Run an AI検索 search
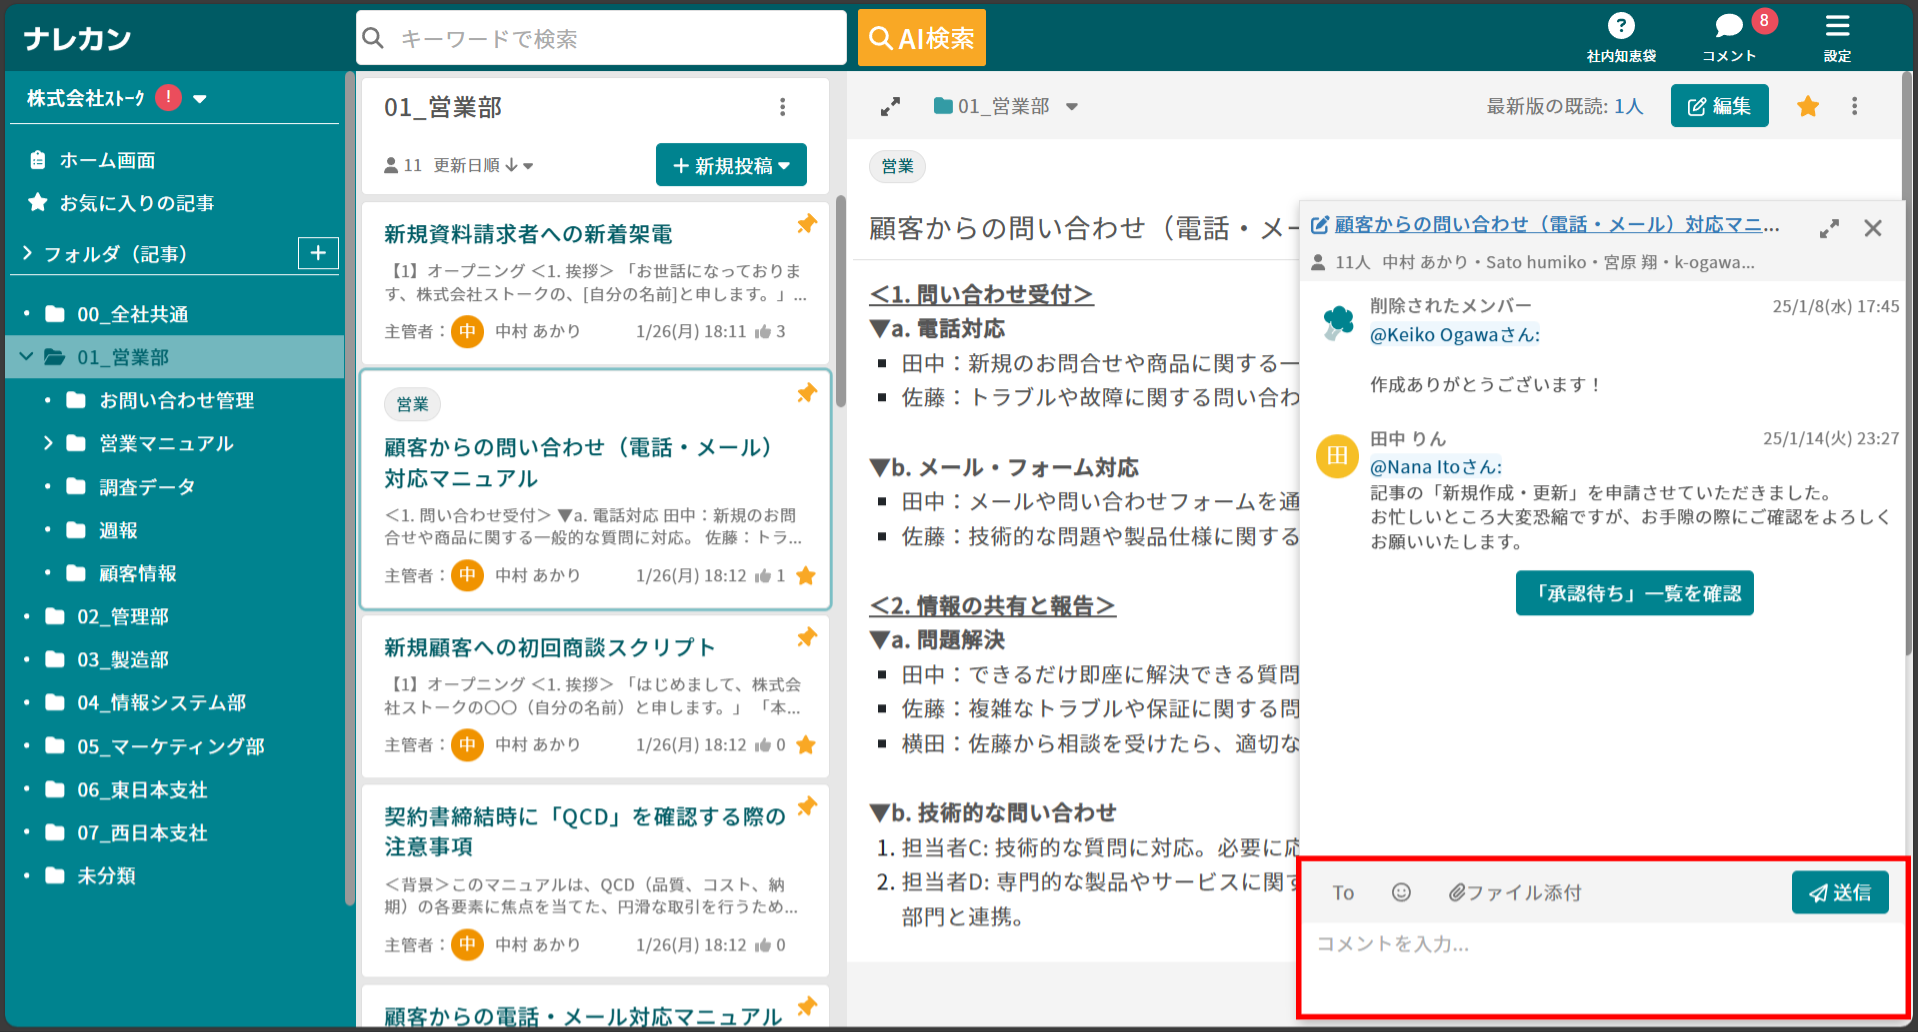 [920, 37]
